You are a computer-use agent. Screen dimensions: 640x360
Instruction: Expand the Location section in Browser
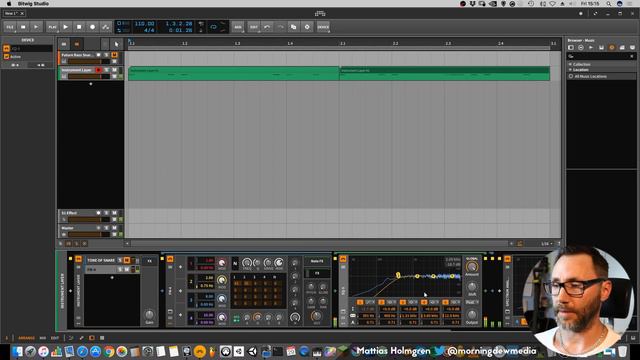tap(580, 70)
